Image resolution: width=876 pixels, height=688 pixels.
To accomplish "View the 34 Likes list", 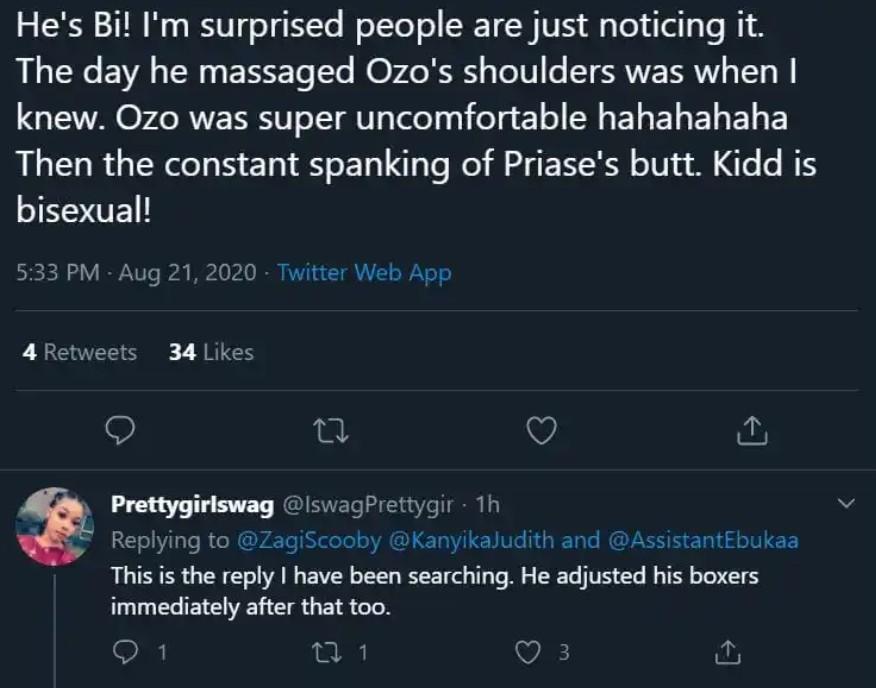I will (211, 352).
